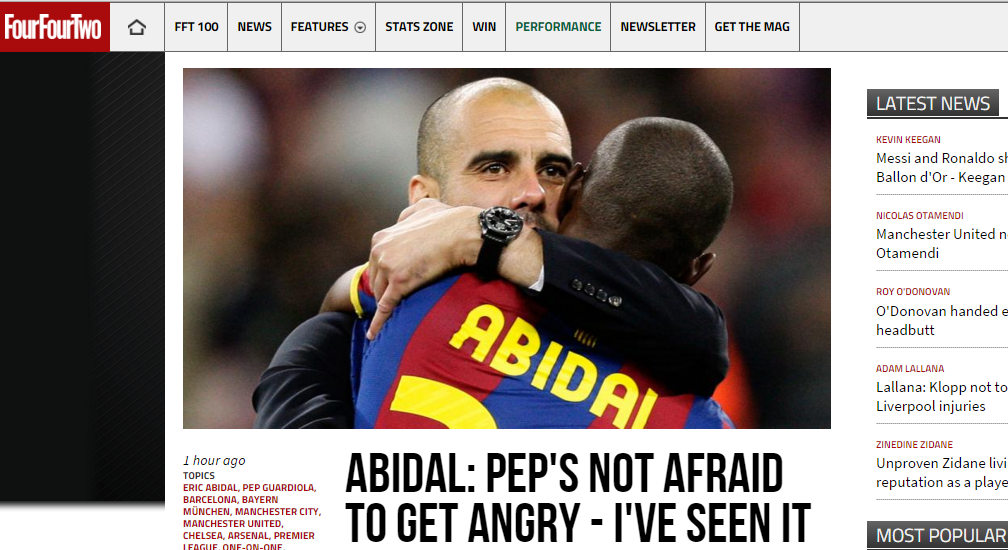Open O'Donovan headbutt news story

click(942, 321)
